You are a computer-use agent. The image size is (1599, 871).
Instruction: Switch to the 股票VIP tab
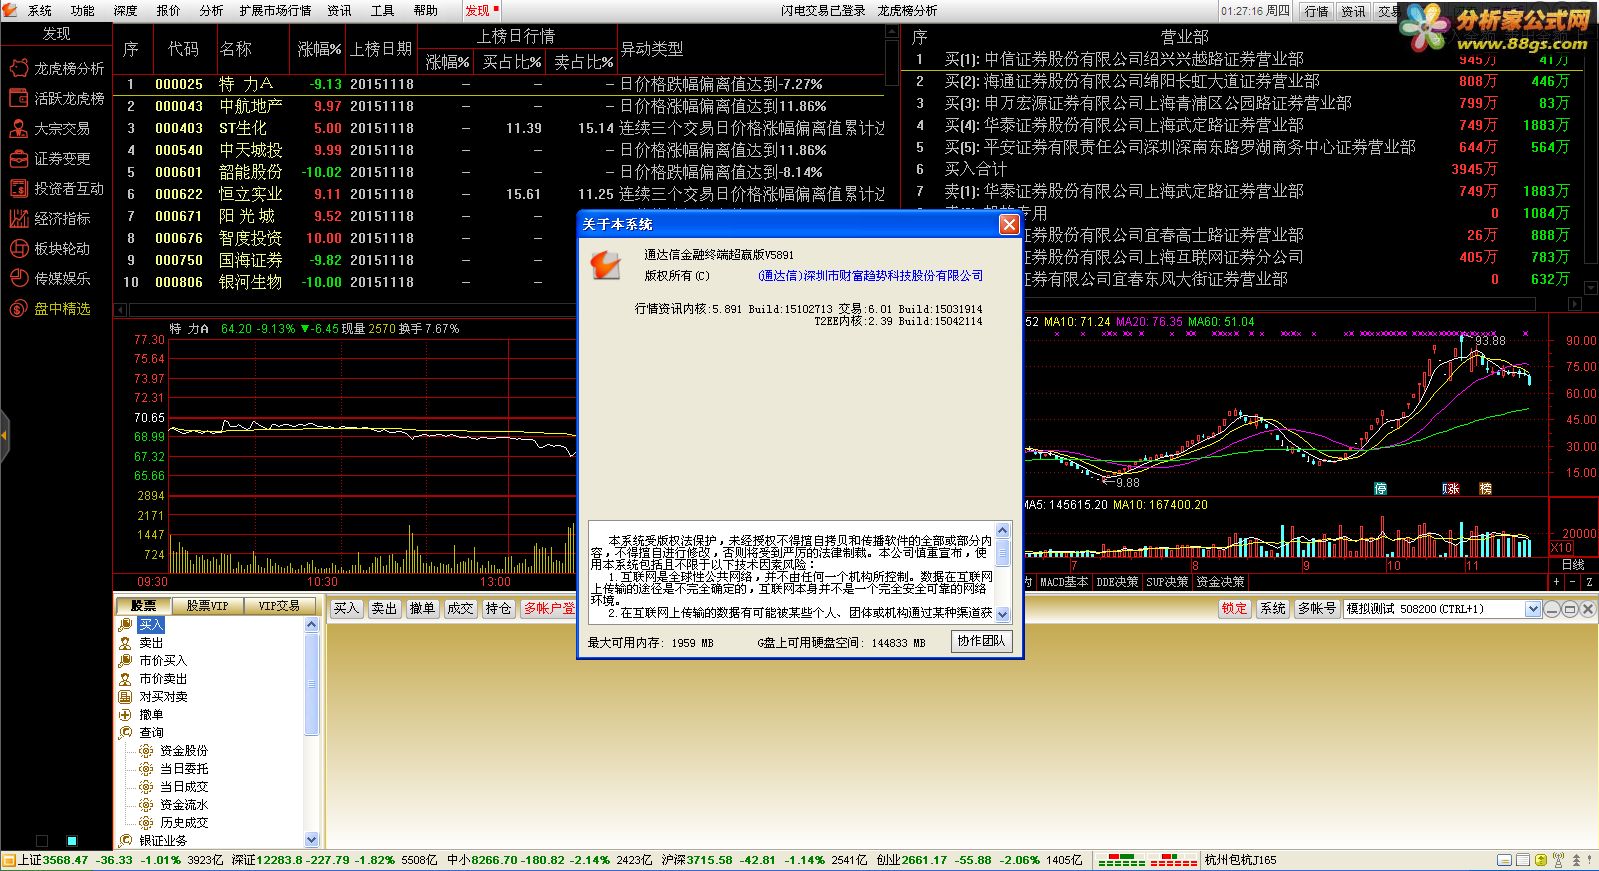tap(208, 606)
